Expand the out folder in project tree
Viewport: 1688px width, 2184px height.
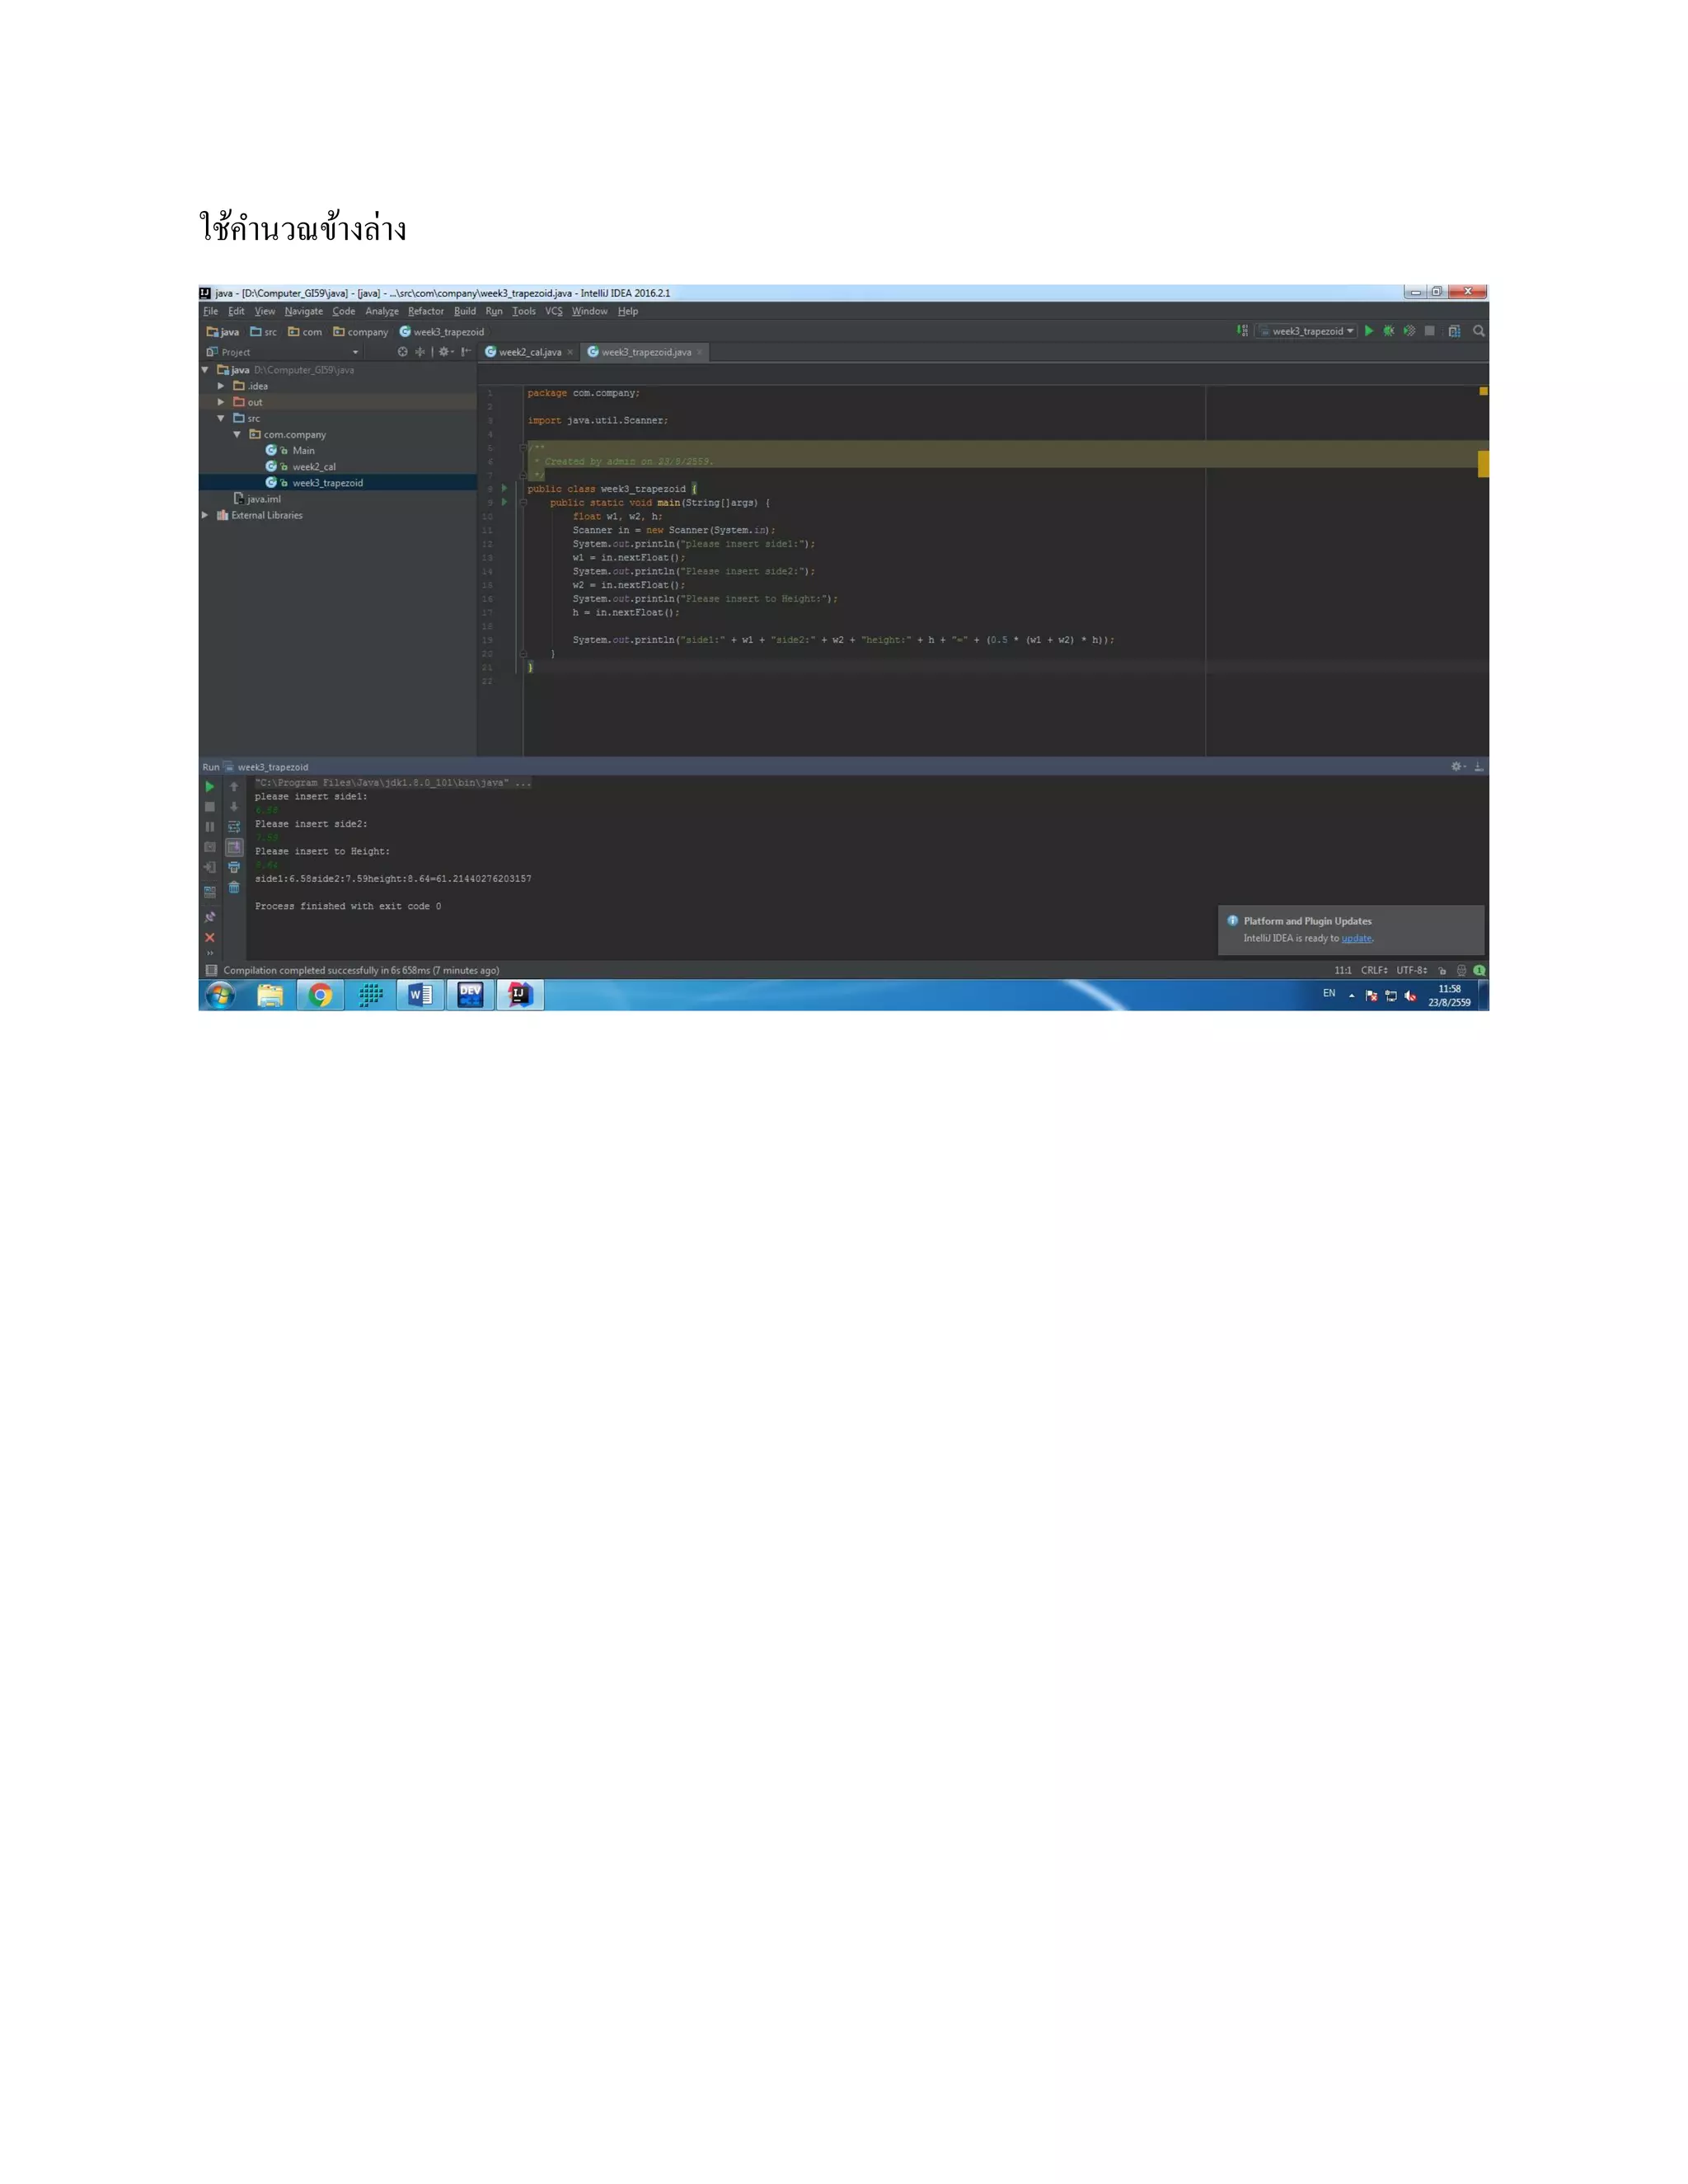tap(221, 402)
